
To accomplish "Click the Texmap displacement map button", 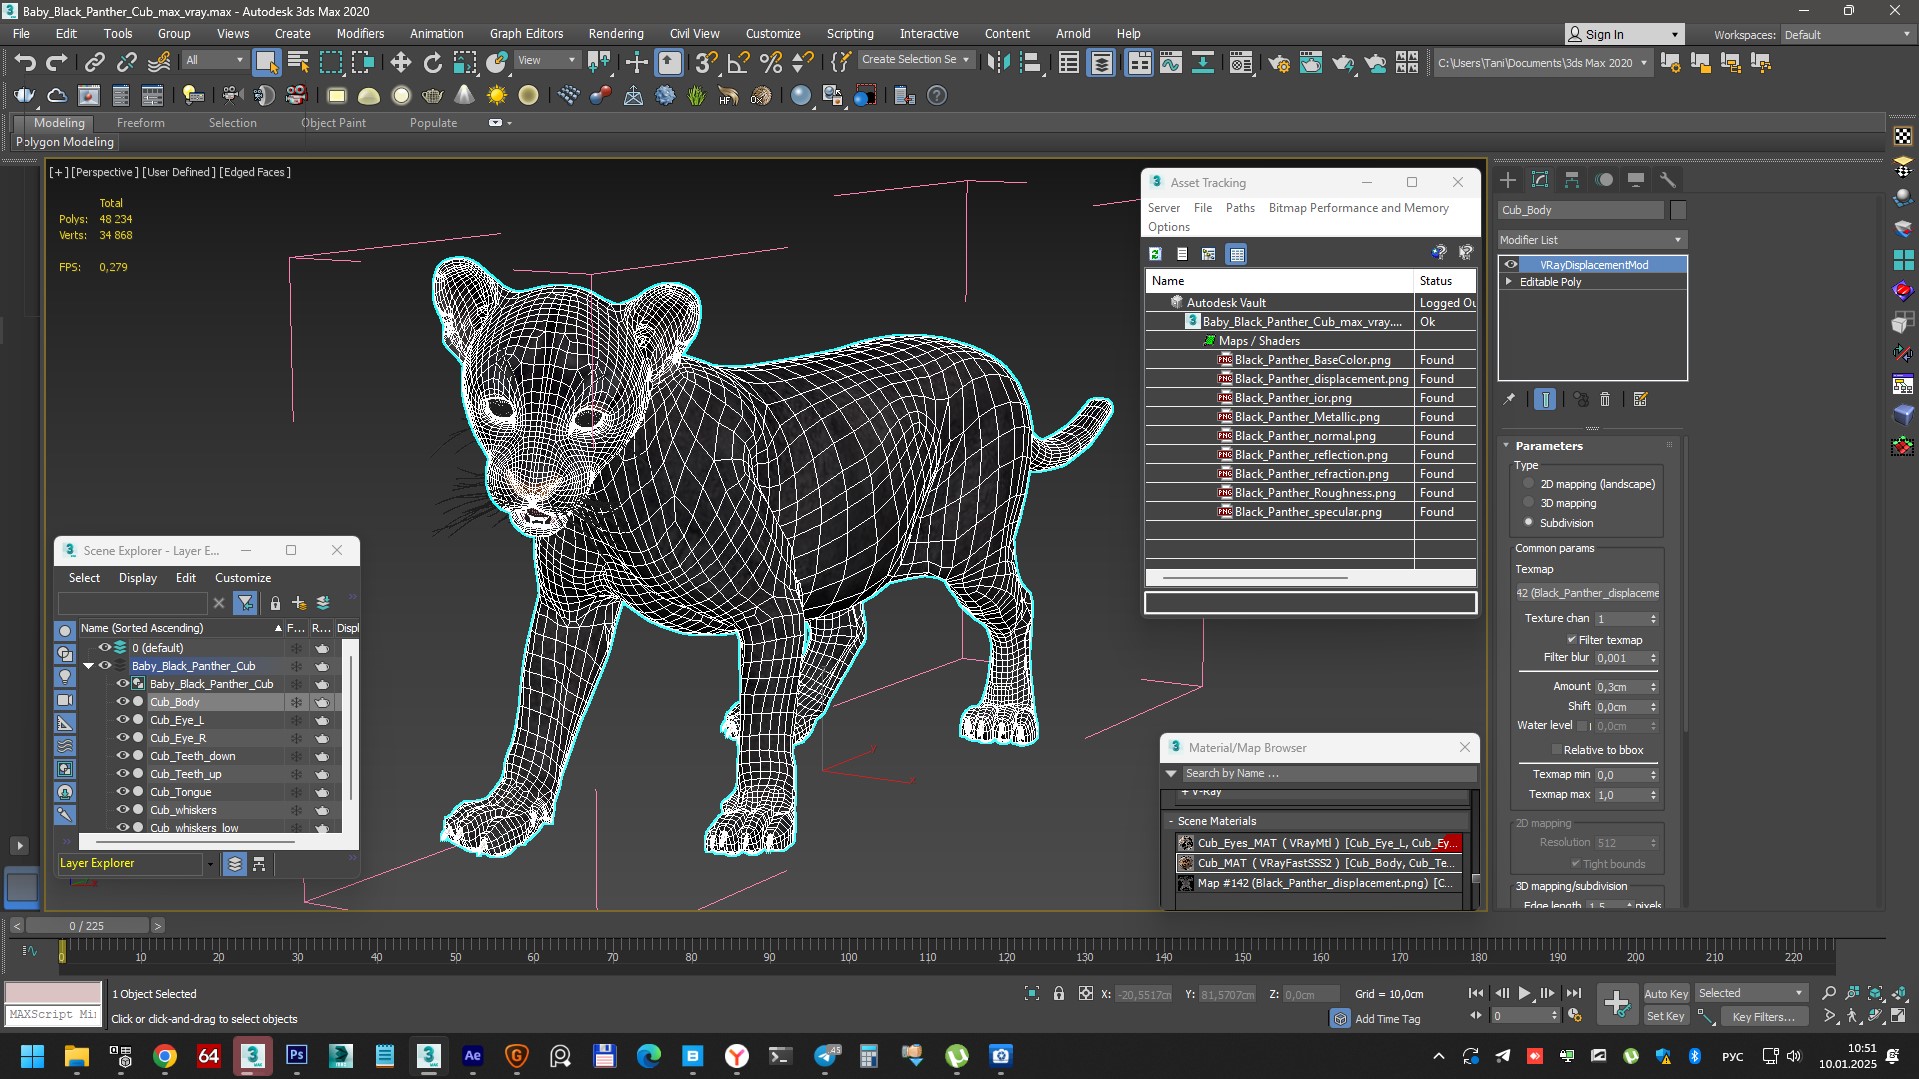I will (x=1587, y=593).
